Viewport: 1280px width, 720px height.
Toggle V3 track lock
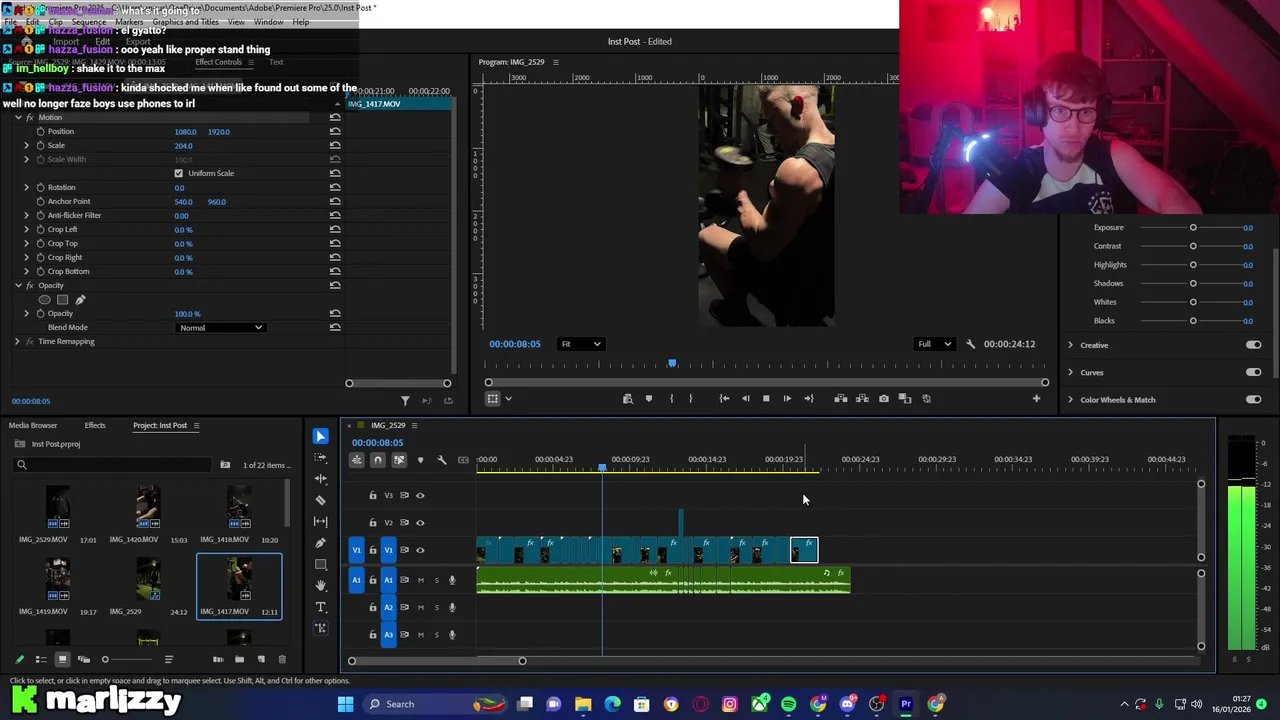[x=373, y=495]
